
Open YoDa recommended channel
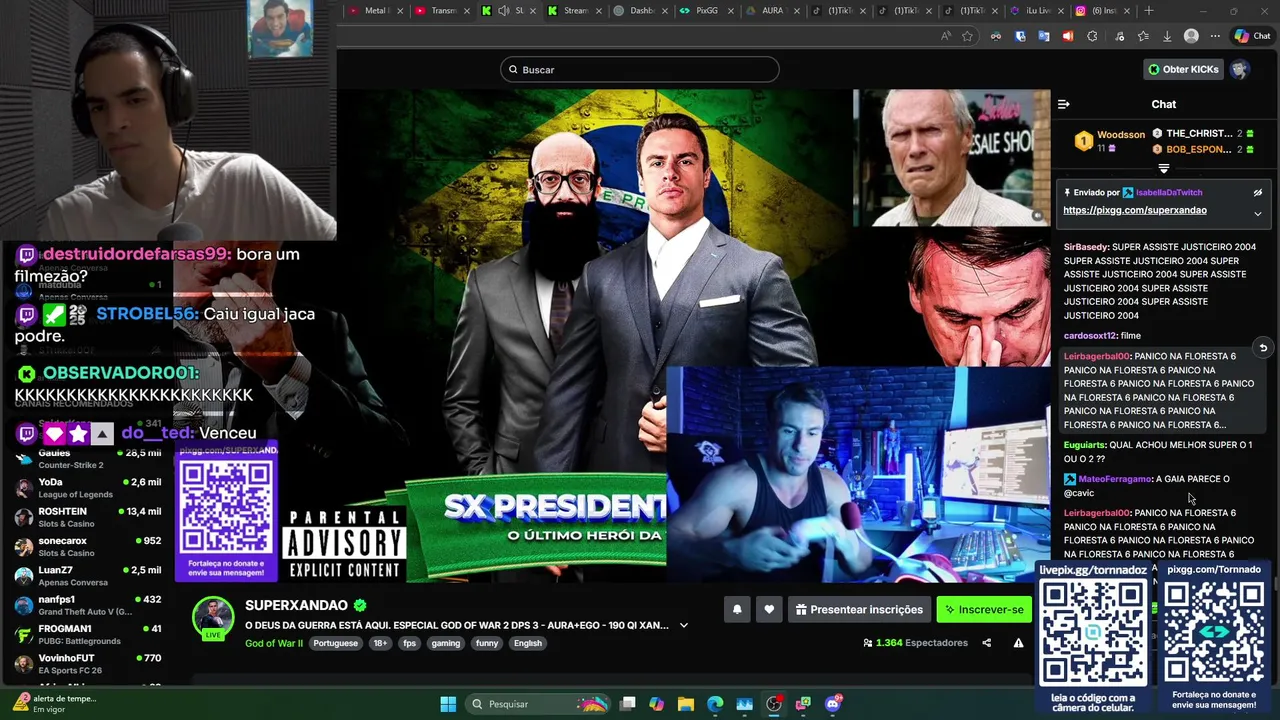pos(88,488)
